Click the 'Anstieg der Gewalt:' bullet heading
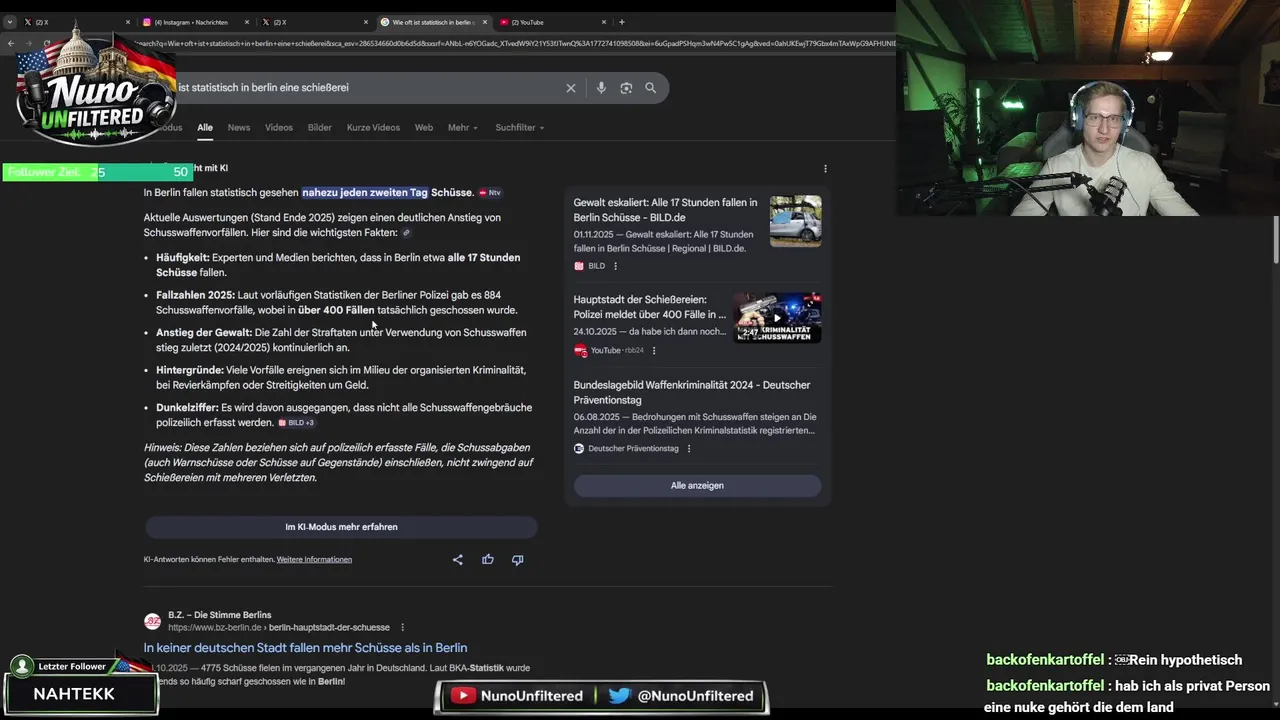This screenshot has width=1280, height=720. tap(204, 333)
